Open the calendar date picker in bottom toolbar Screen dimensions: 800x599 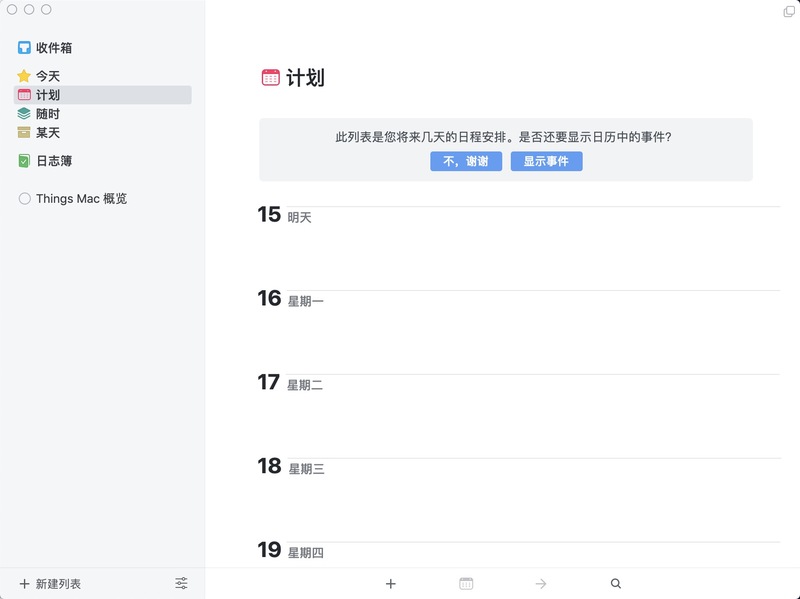pos(466,582)
